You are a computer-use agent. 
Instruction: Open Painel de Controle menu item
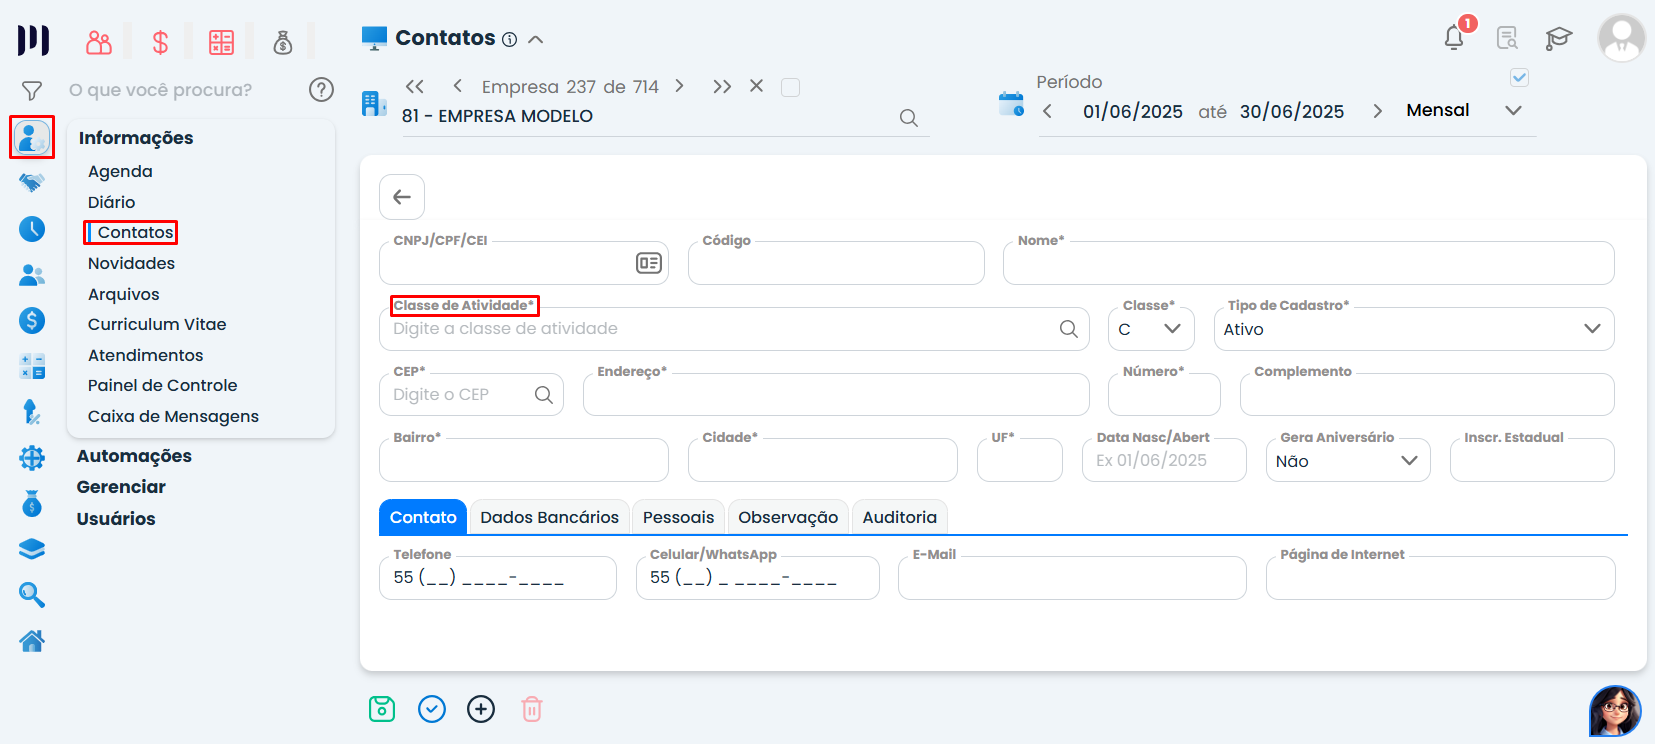(162, 385)
